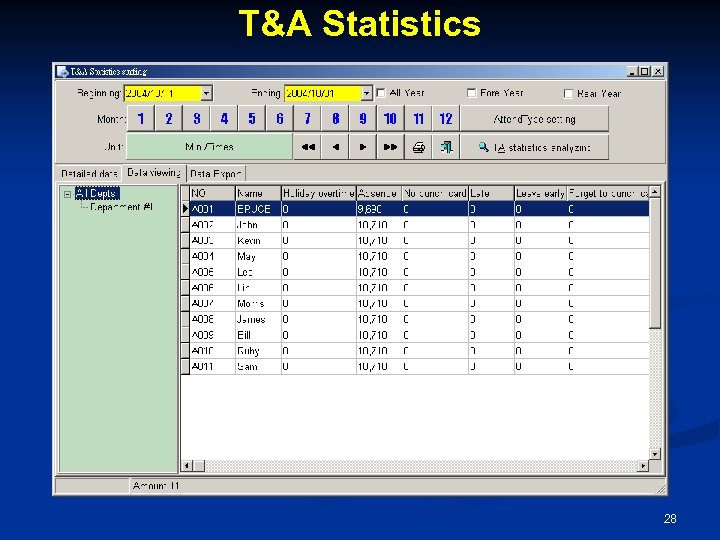The width and height of the screenshot is (720, 540).
Task: Jump to first record with double-left arrows
Action: pos(308,147)
